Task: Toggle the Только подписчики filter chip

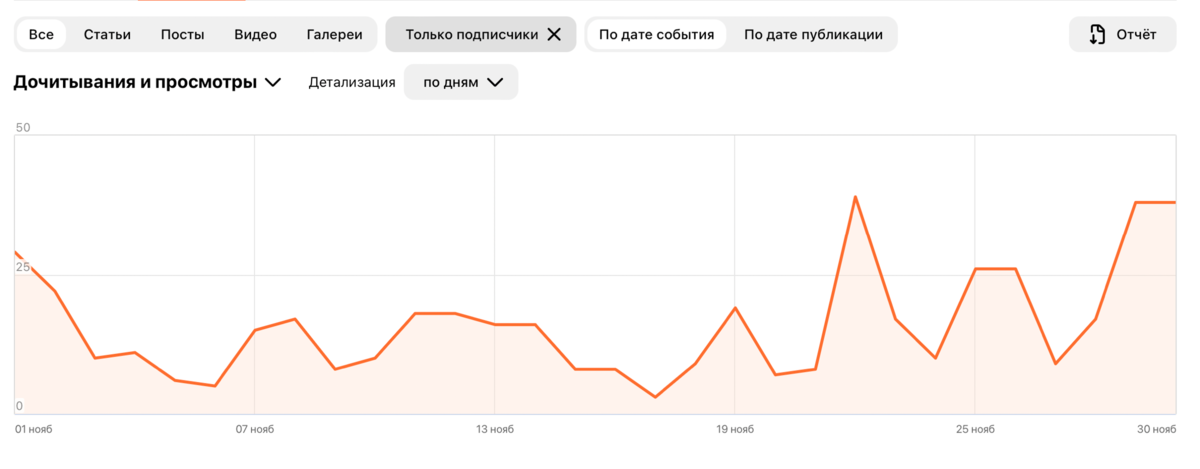Action: 481,34
